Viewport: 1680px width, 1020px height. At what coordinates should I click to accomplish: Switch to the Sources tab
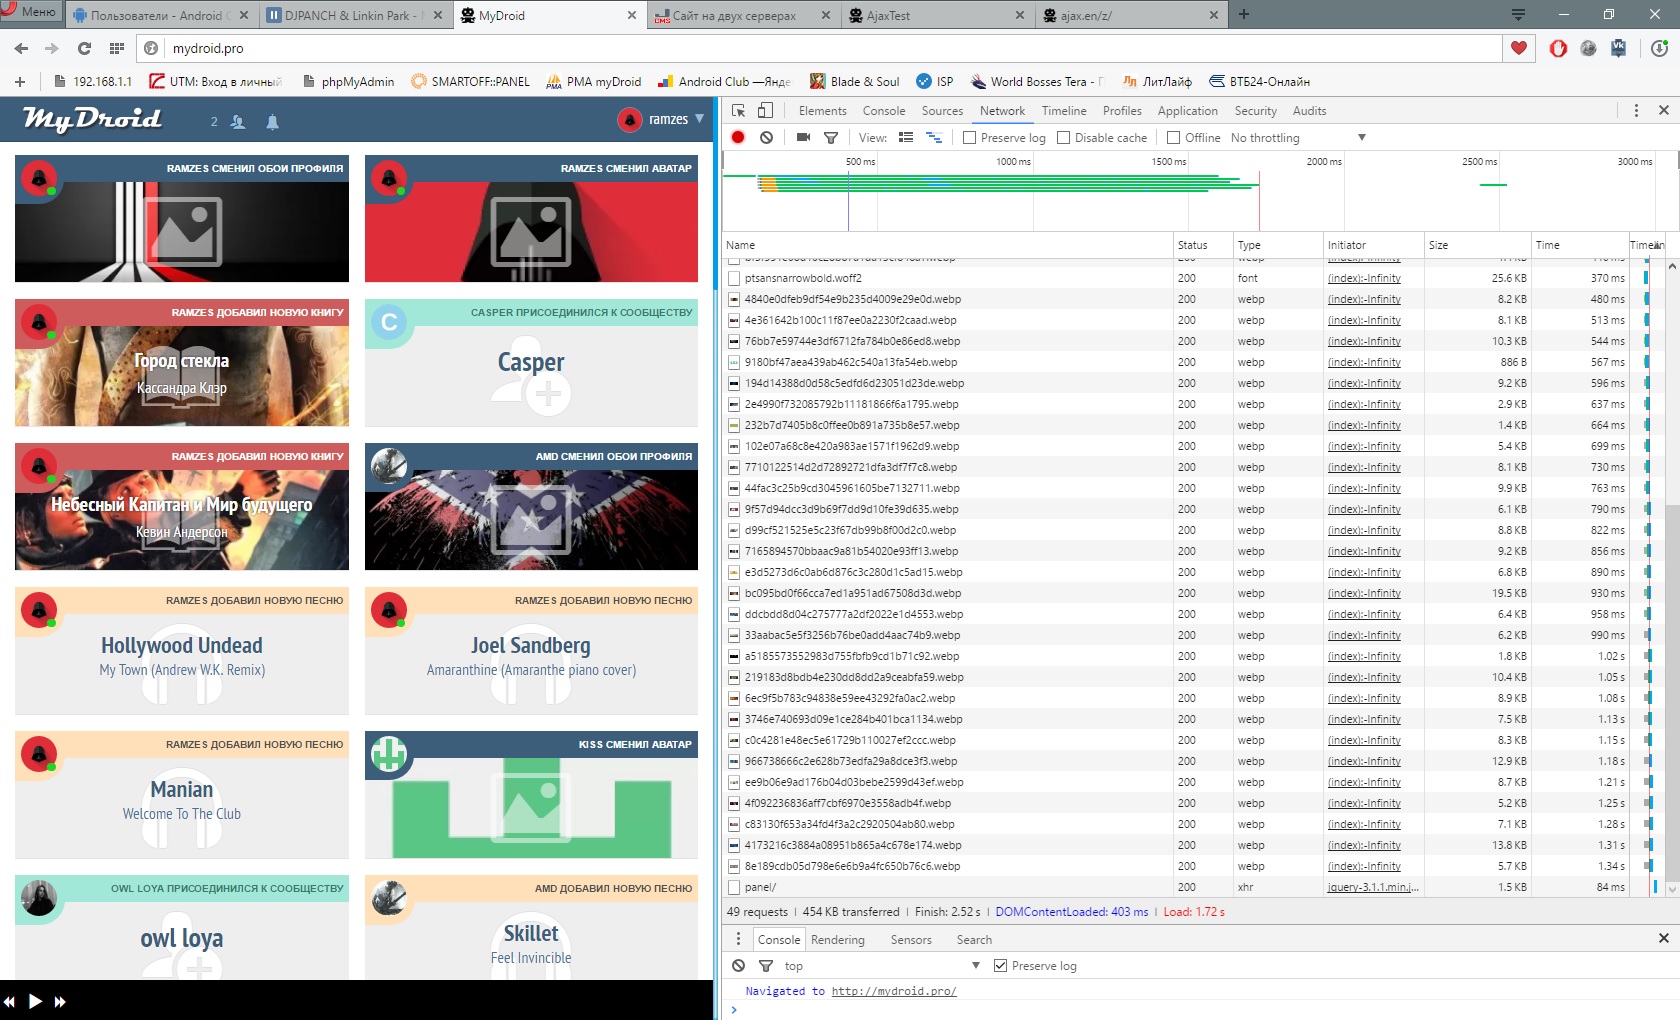[942, 111]
